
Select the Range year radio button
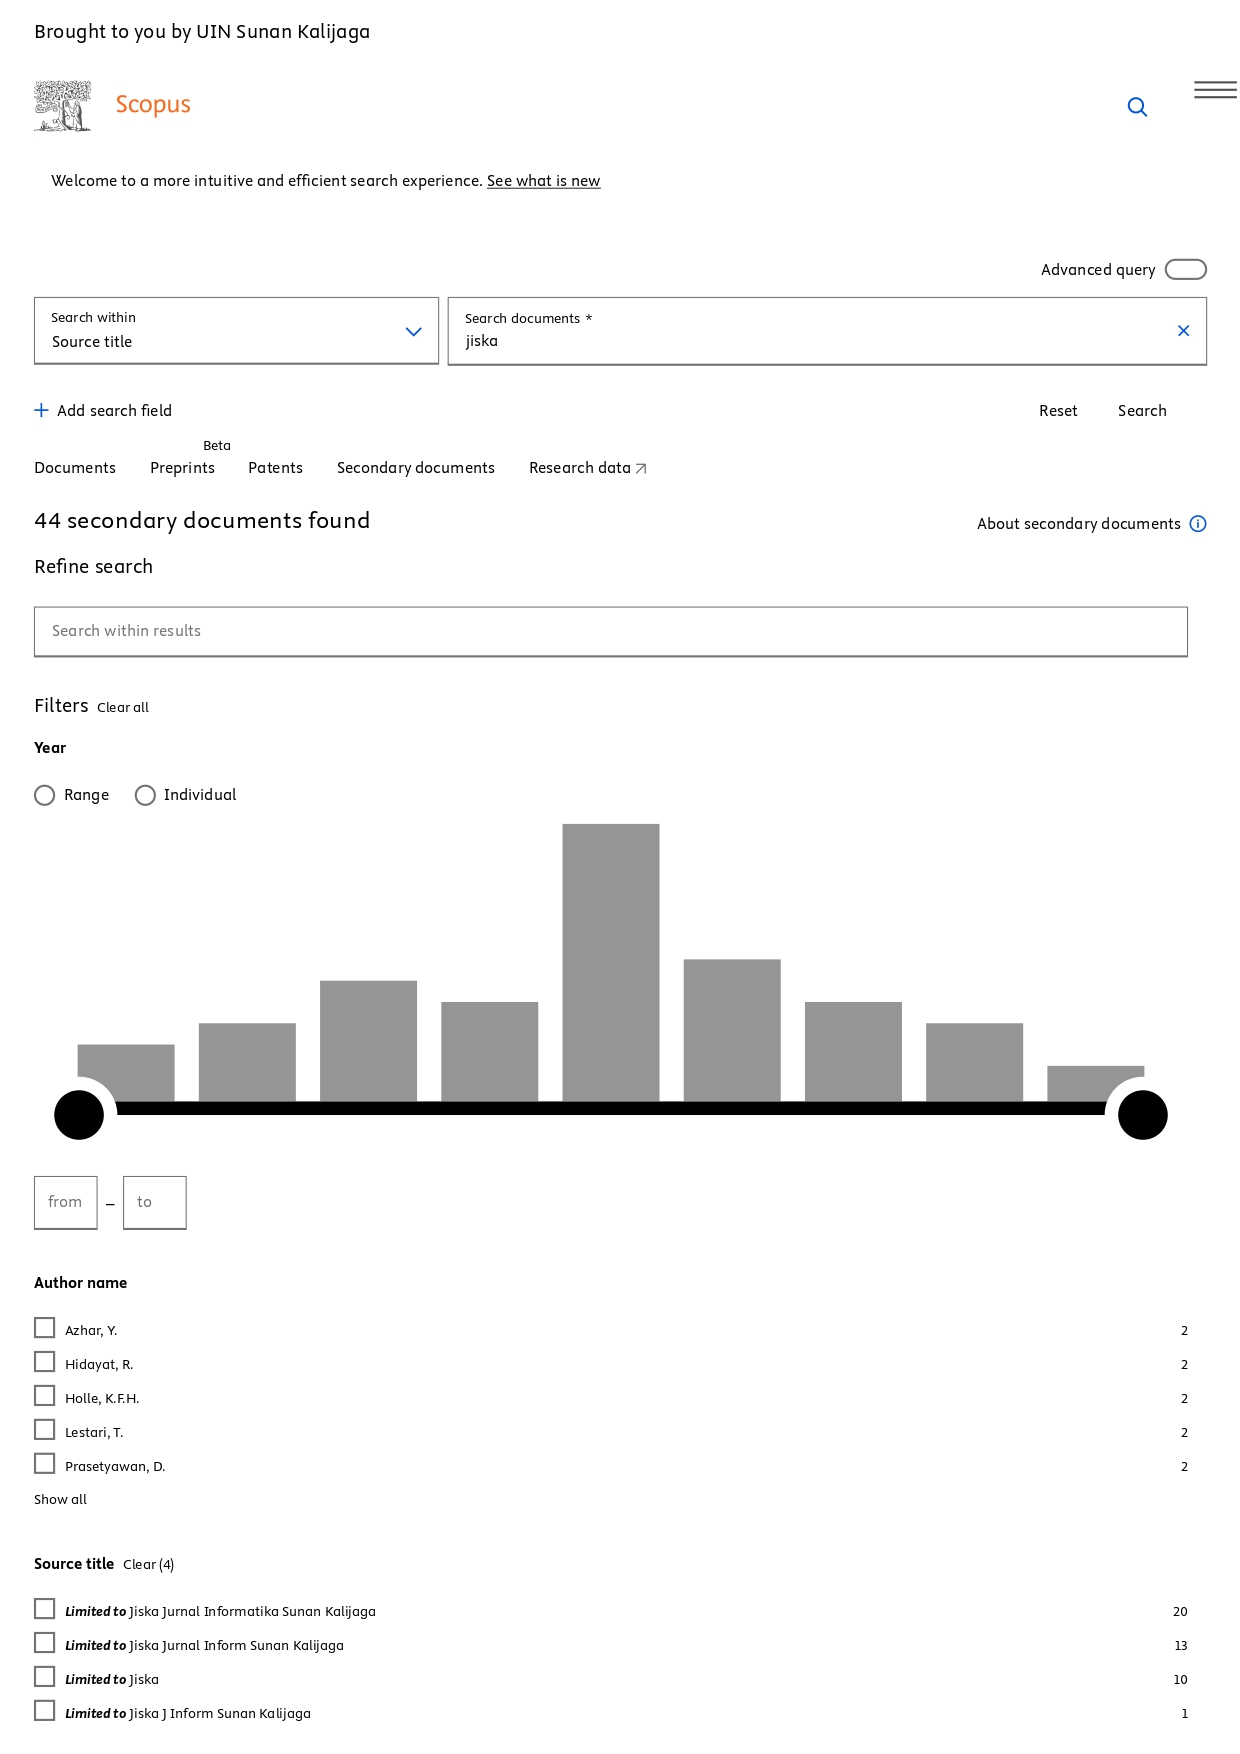click(x=45, y=795)
